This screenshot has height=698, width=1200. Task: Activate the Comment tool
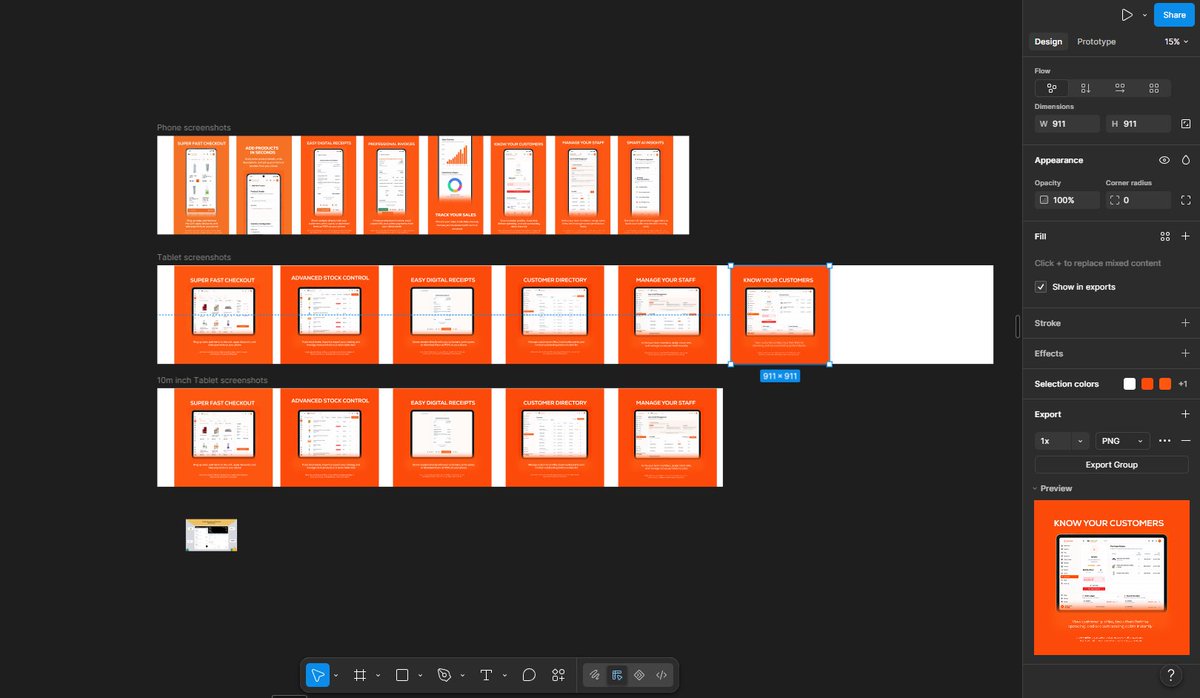[x=529, y=675]
